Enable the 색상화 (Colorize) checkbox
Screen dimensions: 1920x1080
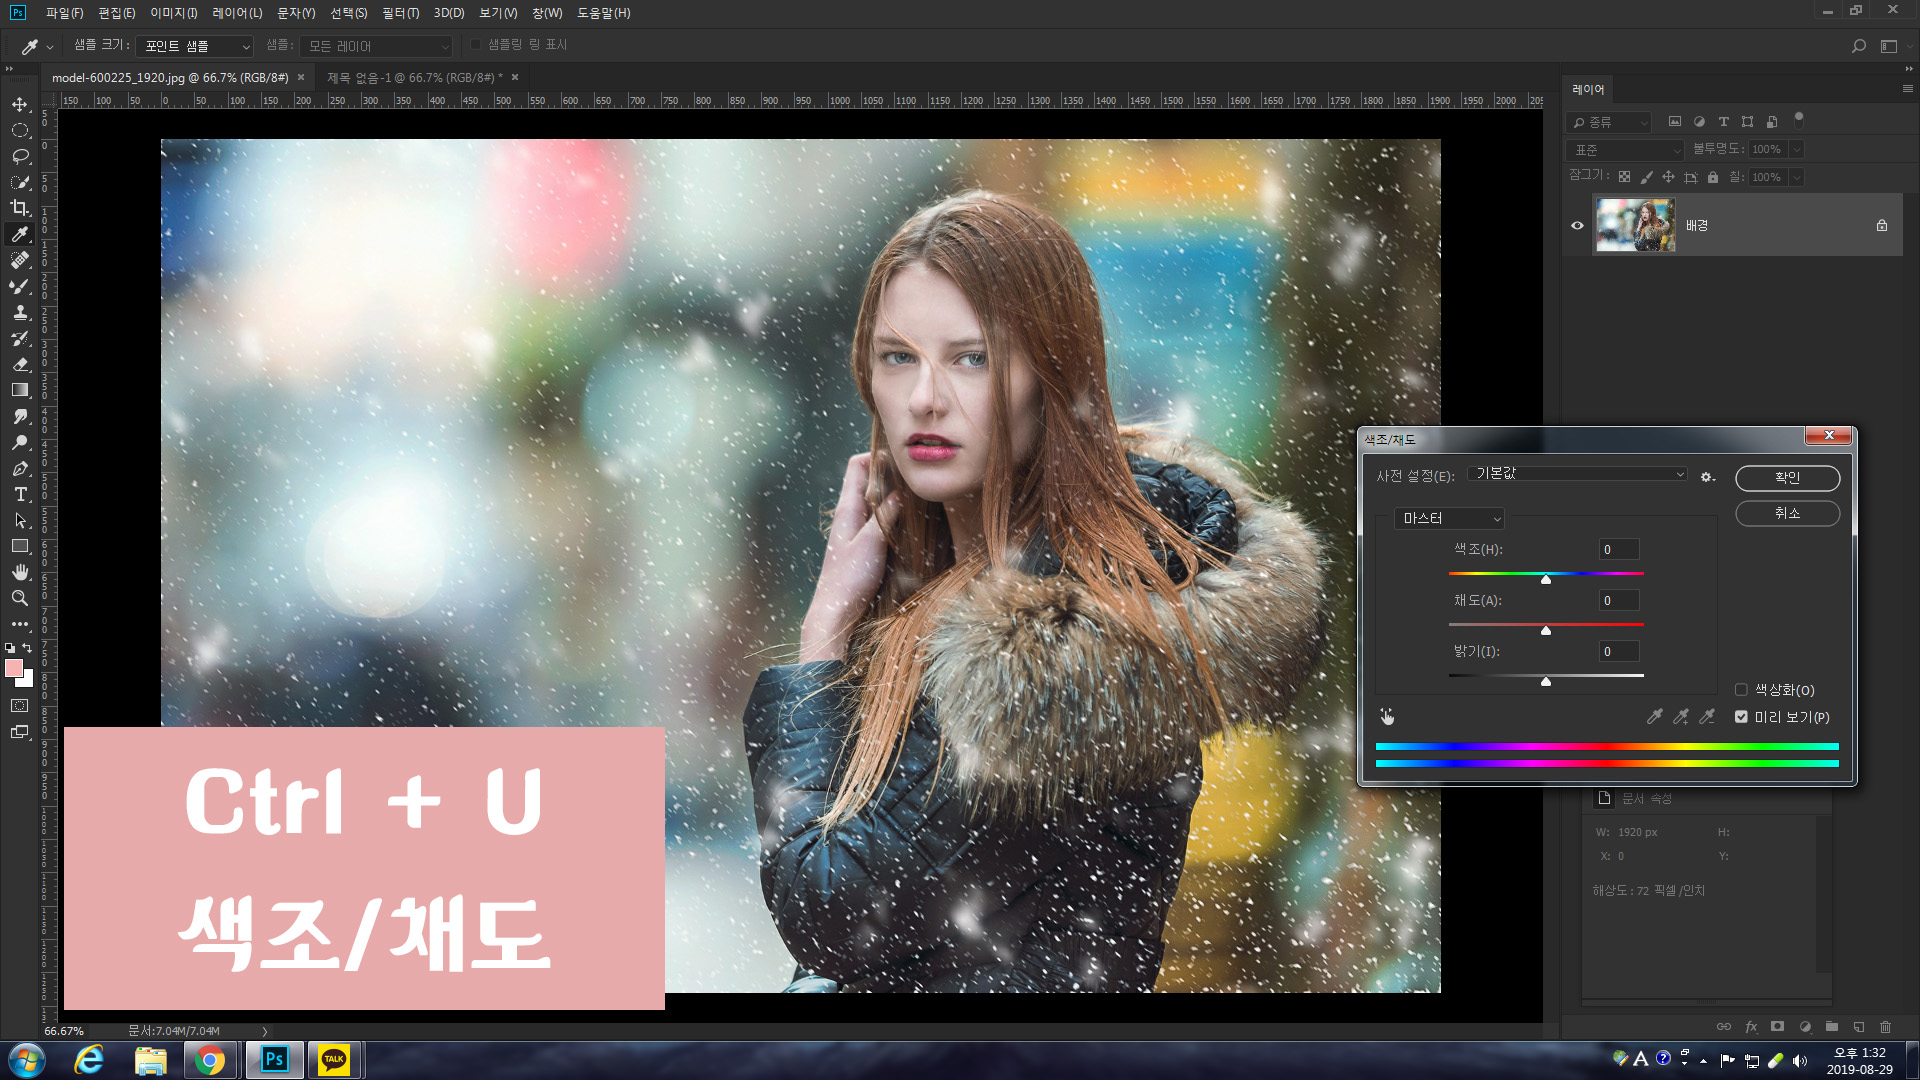(x=1741, y=690)
